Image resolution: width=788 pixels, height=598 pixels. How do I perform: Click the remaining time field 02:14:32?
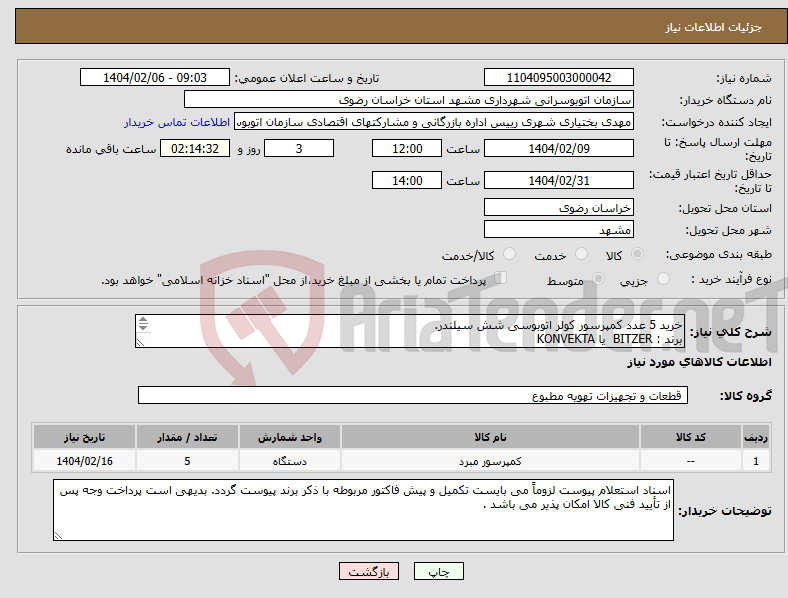pyautogui.click(x=195, y=148)
